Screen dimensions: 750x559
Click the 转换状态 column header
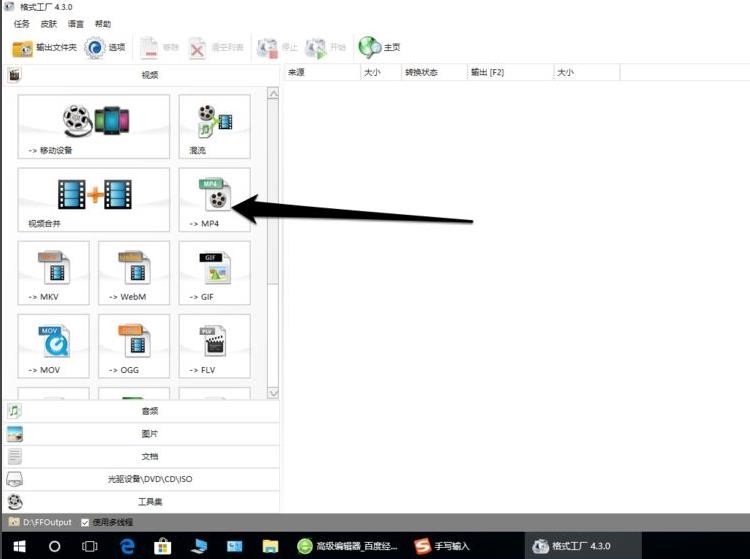click(434, 72)
